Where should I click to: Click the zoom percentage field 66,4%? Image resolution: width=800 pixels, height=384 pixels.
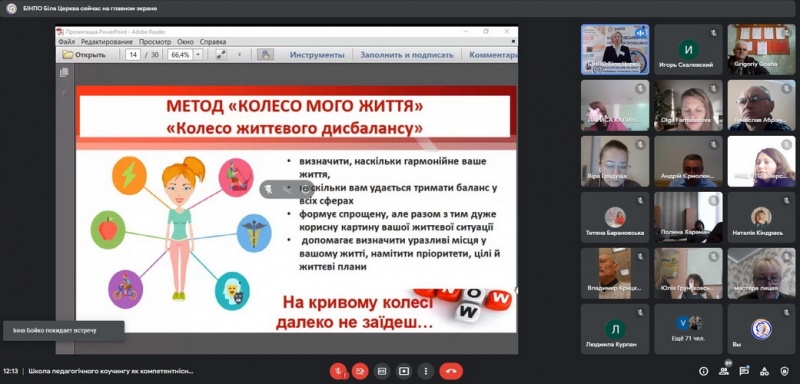(x=180, y=55)
